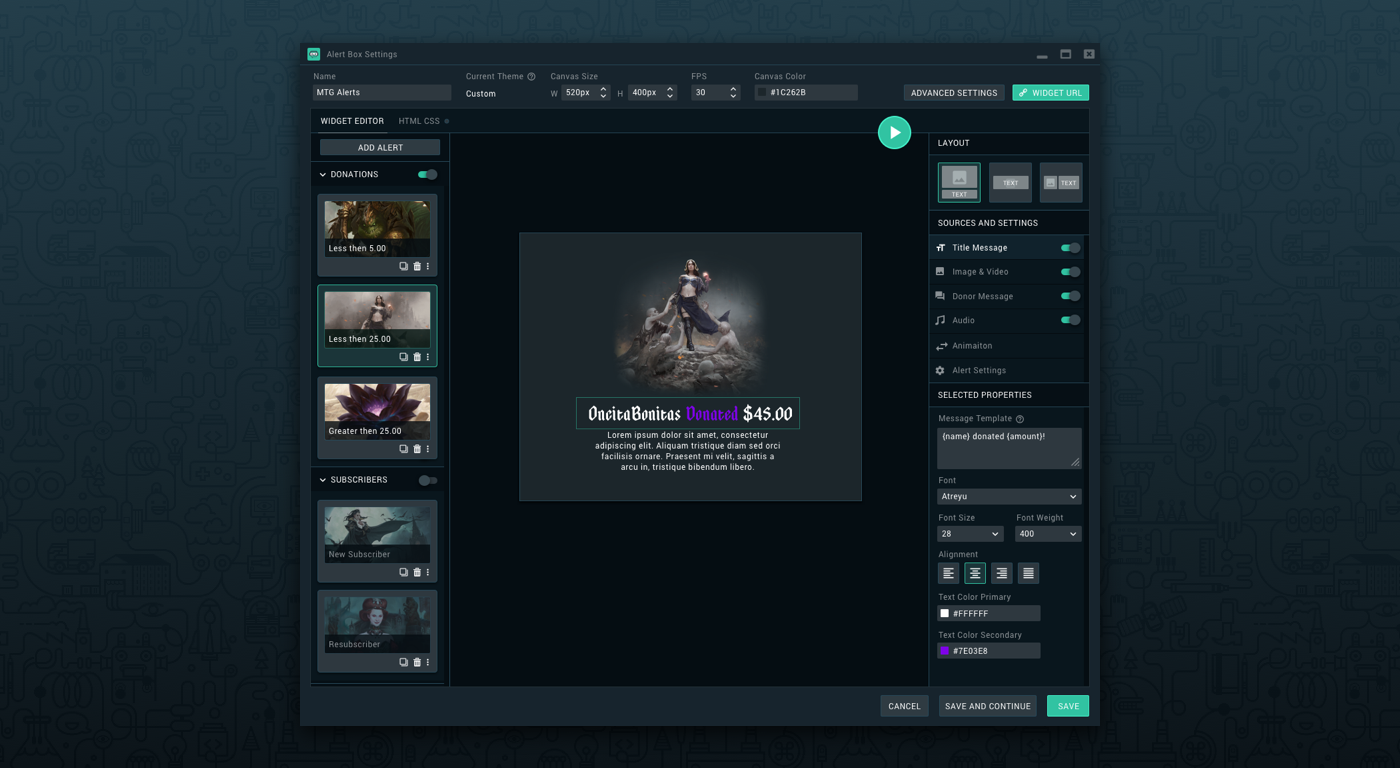The width and height of the screenshot is (1400, 768).
Task: Increase FPS value stepper
Action: [733, 89]
